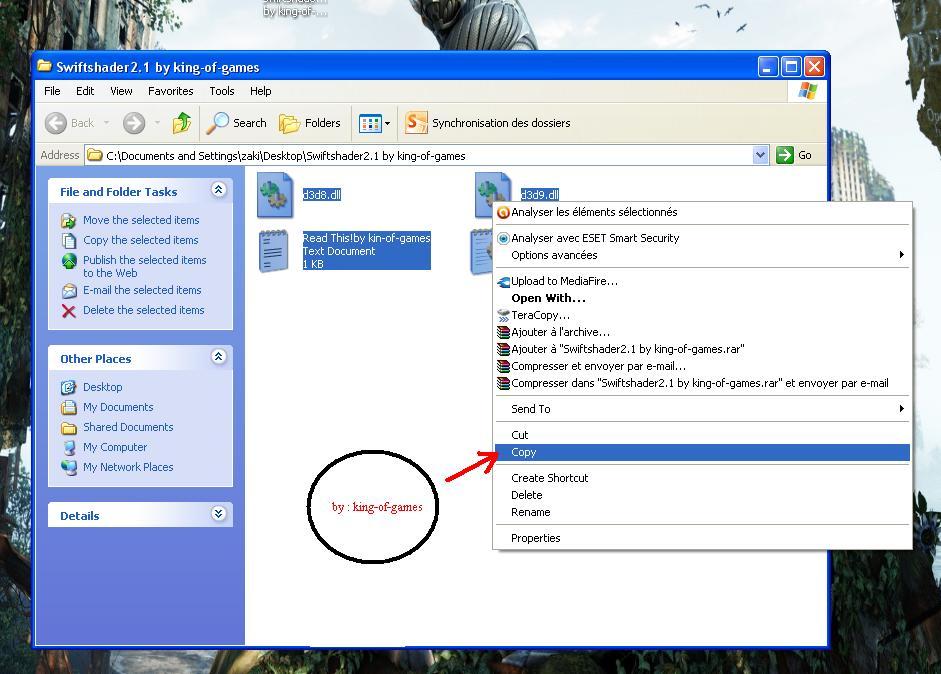
Task: Open the Search magnifier tool
Action: (x=236, y=123)
